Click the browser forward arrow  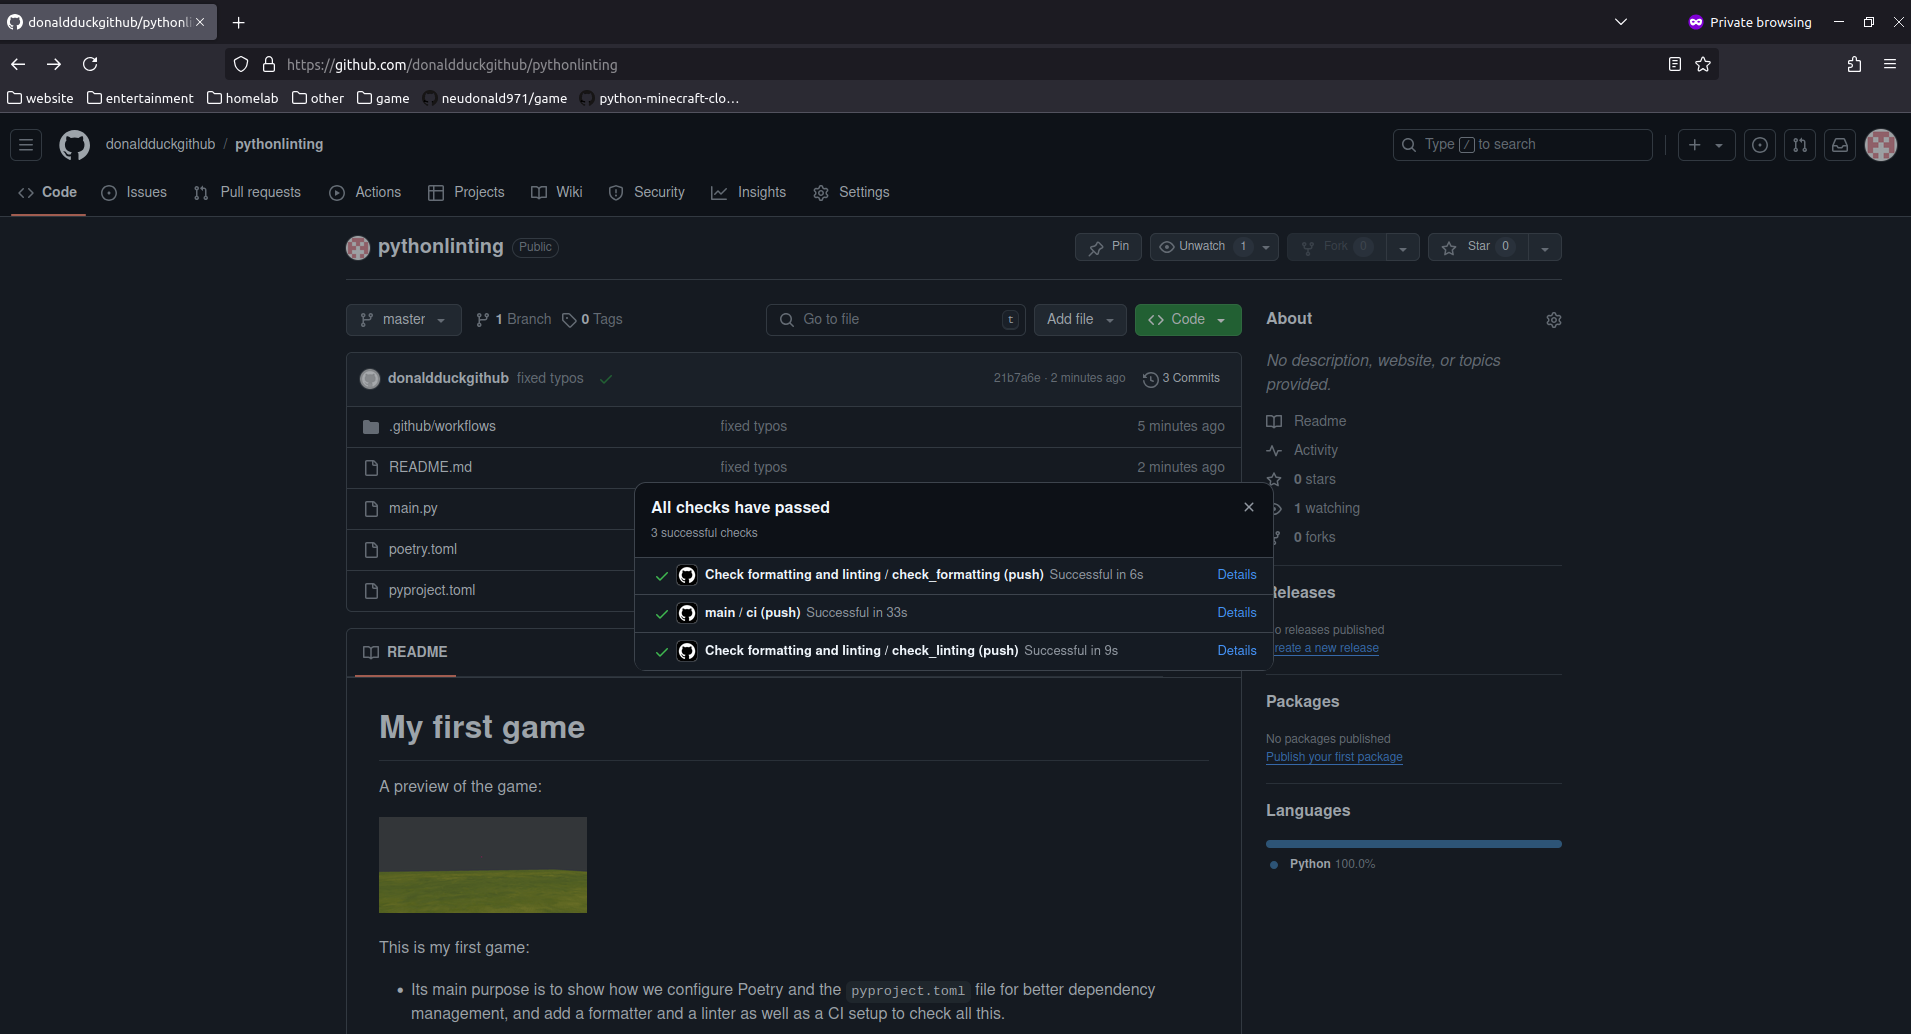click(x=54, y=64)
